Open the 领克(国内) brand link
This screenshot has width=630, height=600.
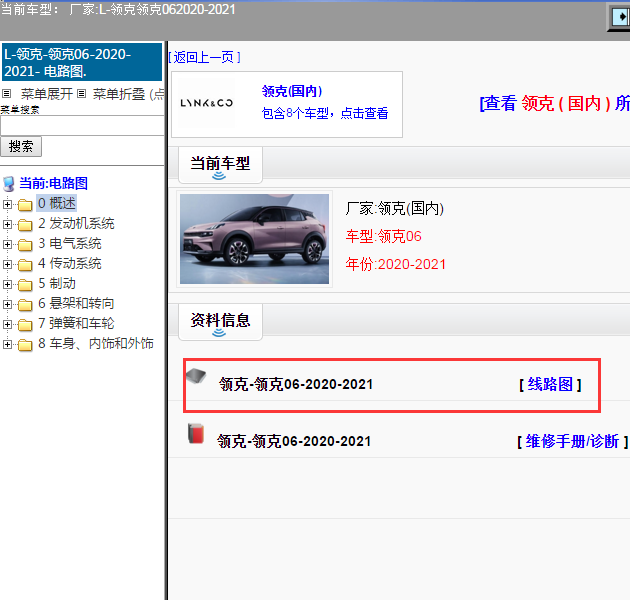pos(292,91)
